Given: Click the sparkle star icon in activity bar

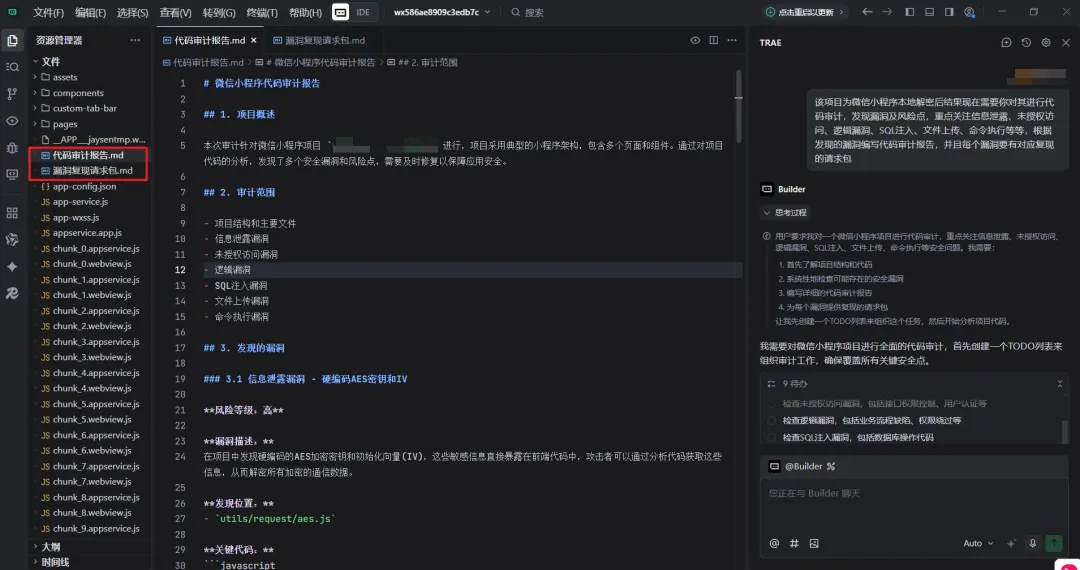Looking at the screenshot, I should [12, 266].
